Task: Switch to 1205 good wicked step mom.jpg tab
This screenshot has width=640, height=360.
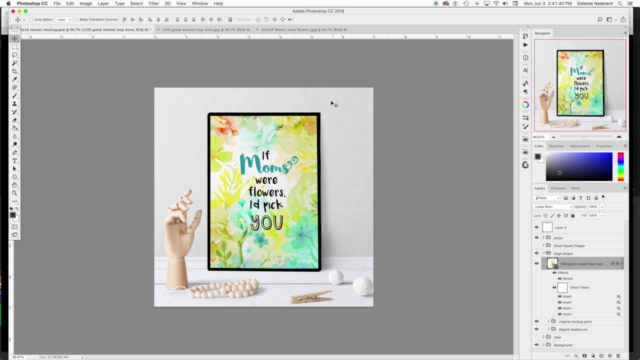Action: 206,30
